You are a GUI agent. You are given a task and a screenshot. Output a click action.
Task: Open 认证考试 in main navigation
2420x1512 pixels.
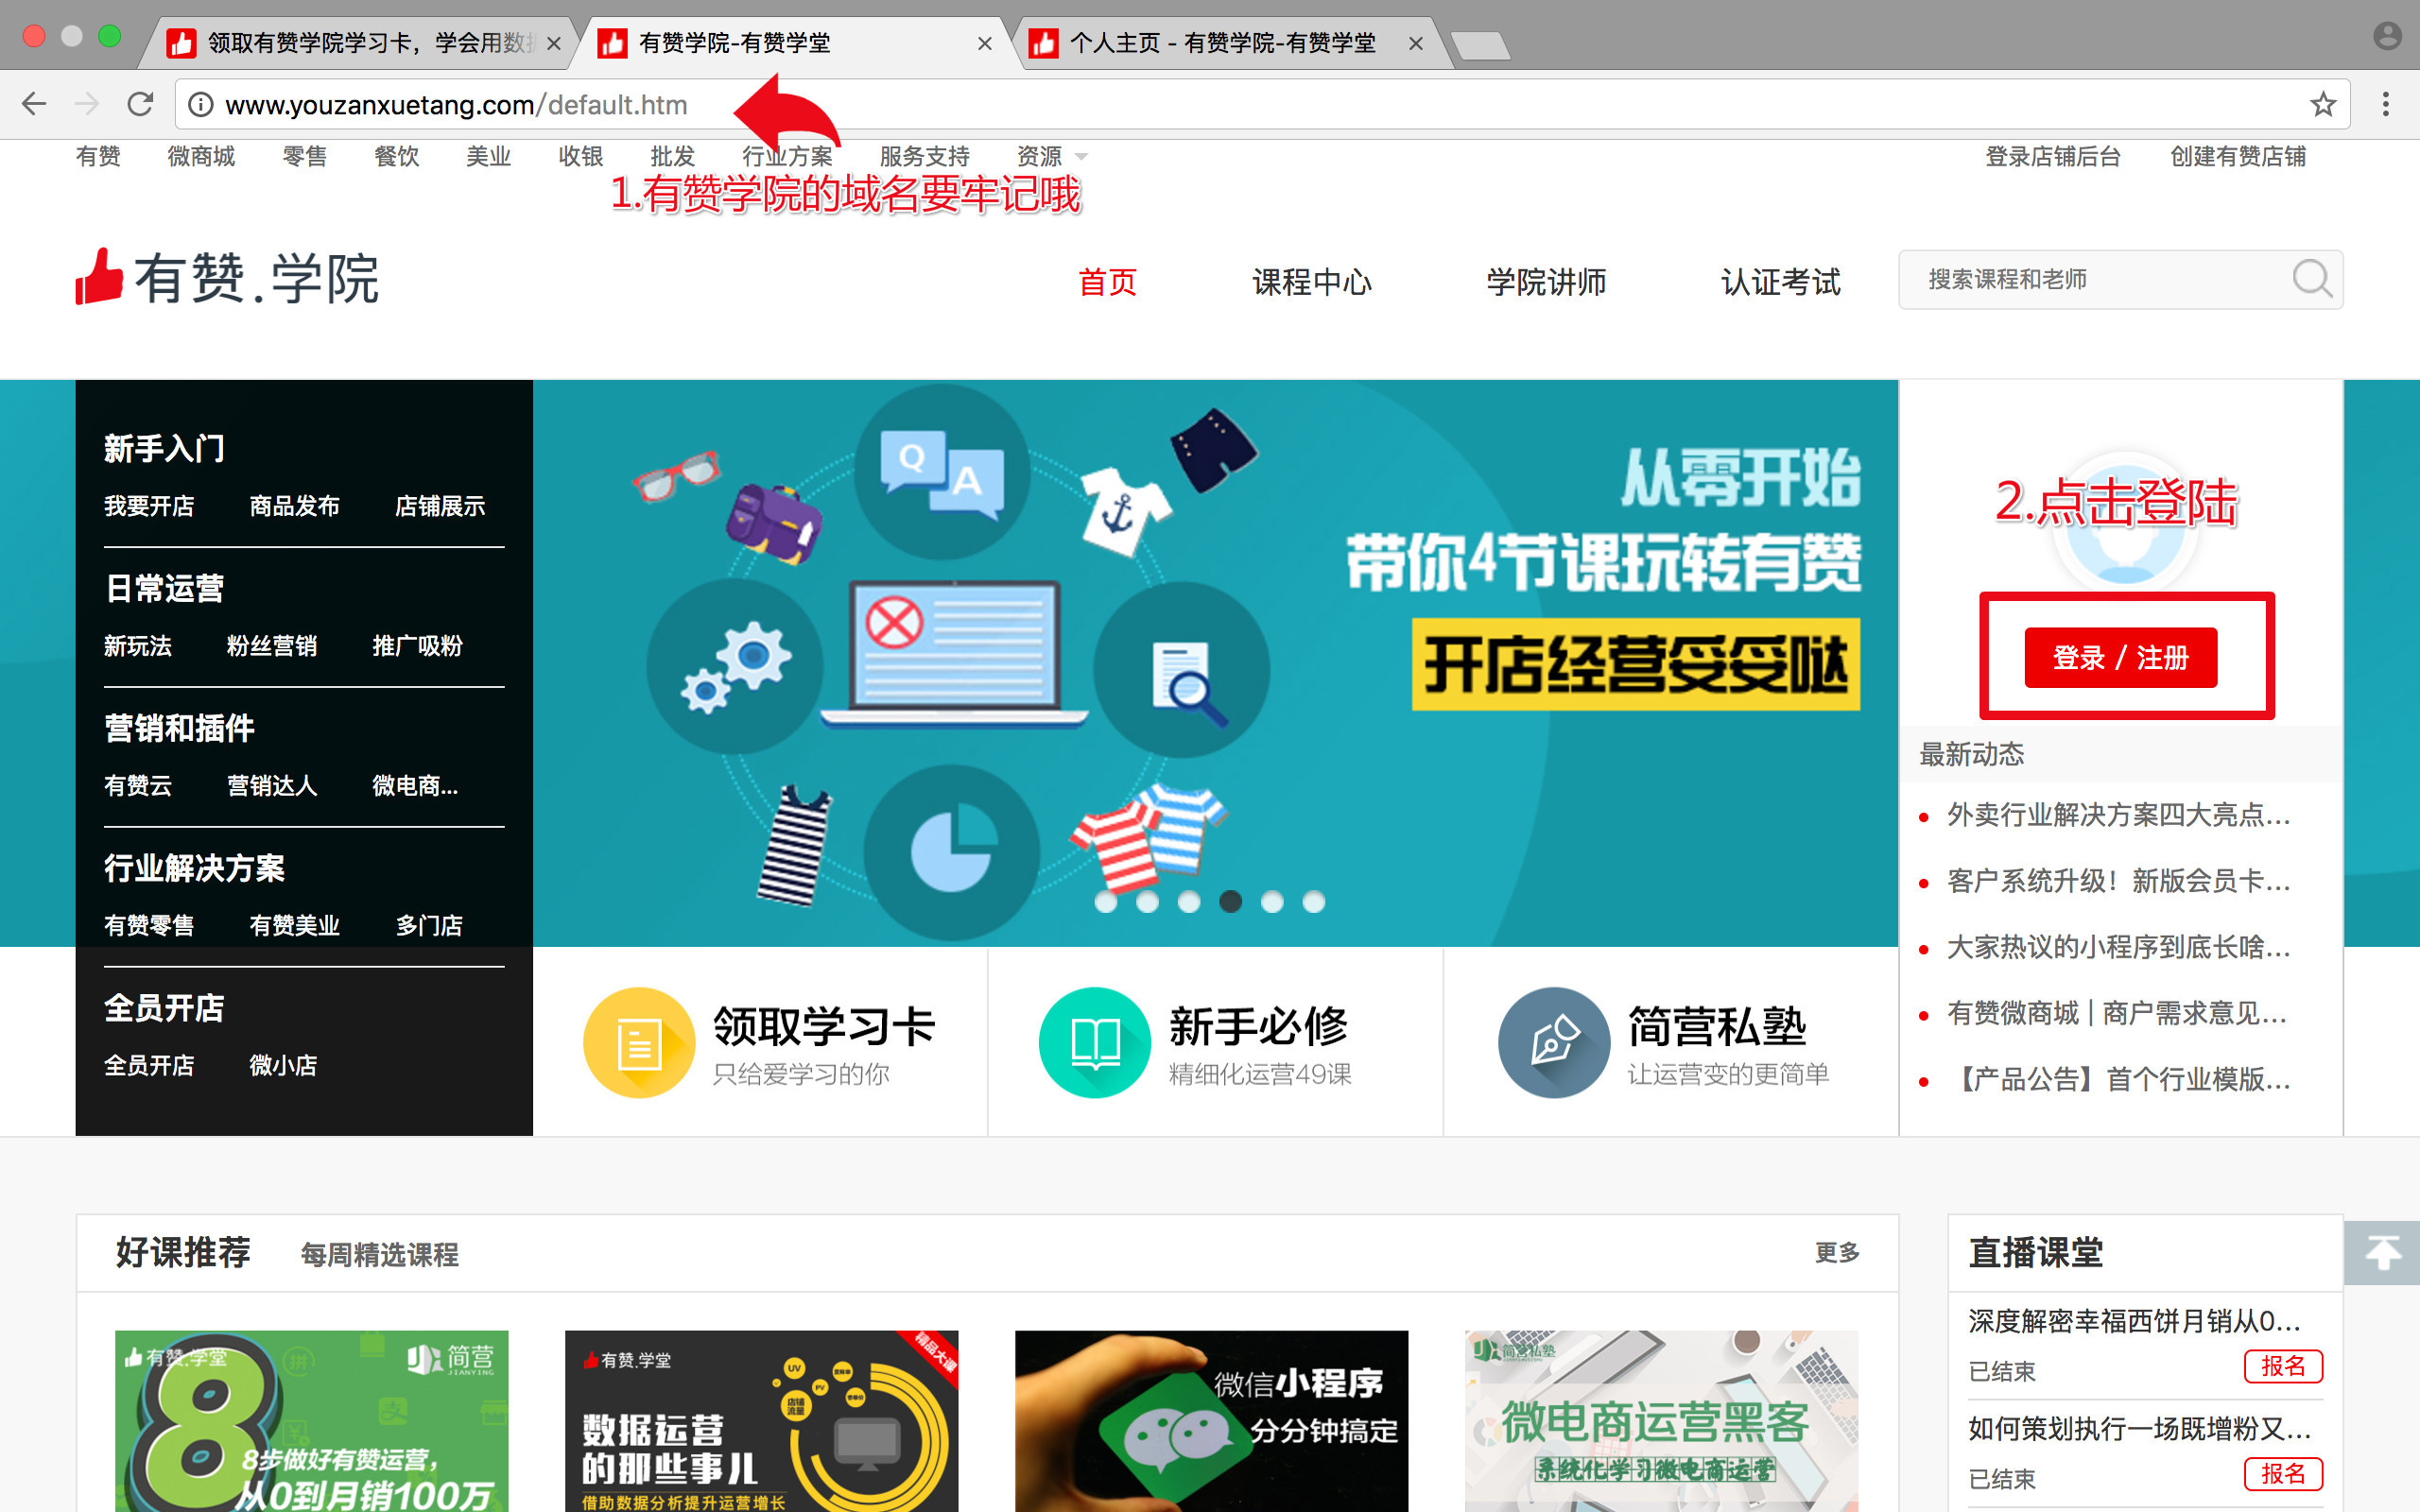click(1780, 282)
